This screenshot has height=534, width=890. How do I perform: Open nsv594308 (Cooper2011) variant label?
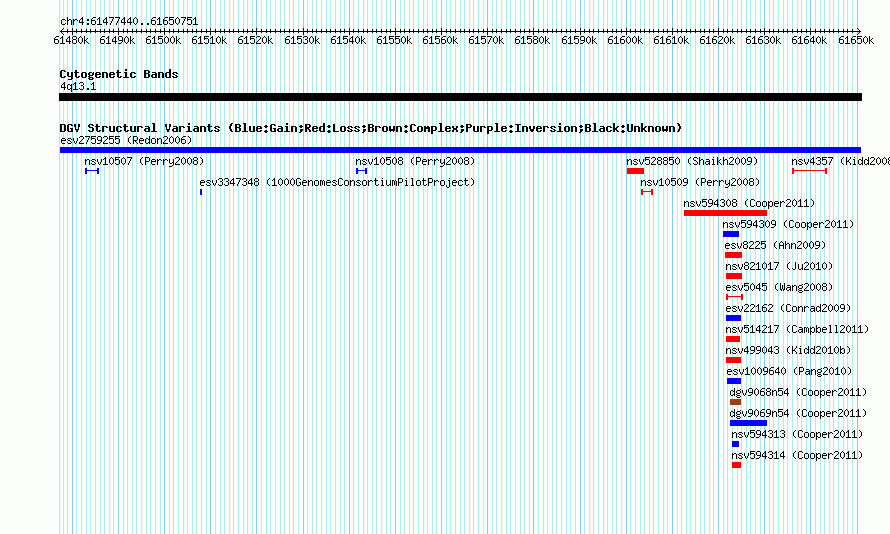pos(749,203)
